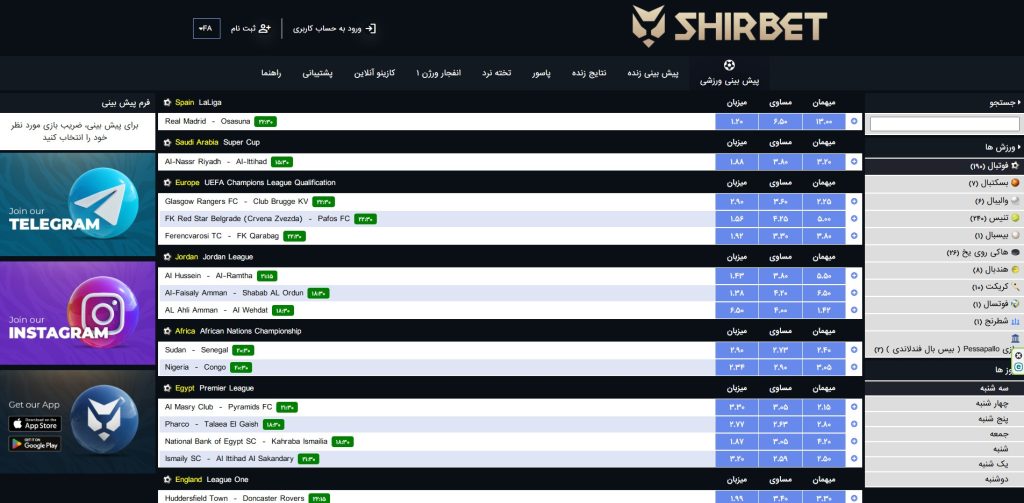1024x503 pixels.
Task: Close the floating widget on right edge
Action: pyautogui.click(x=1018, y=356)
